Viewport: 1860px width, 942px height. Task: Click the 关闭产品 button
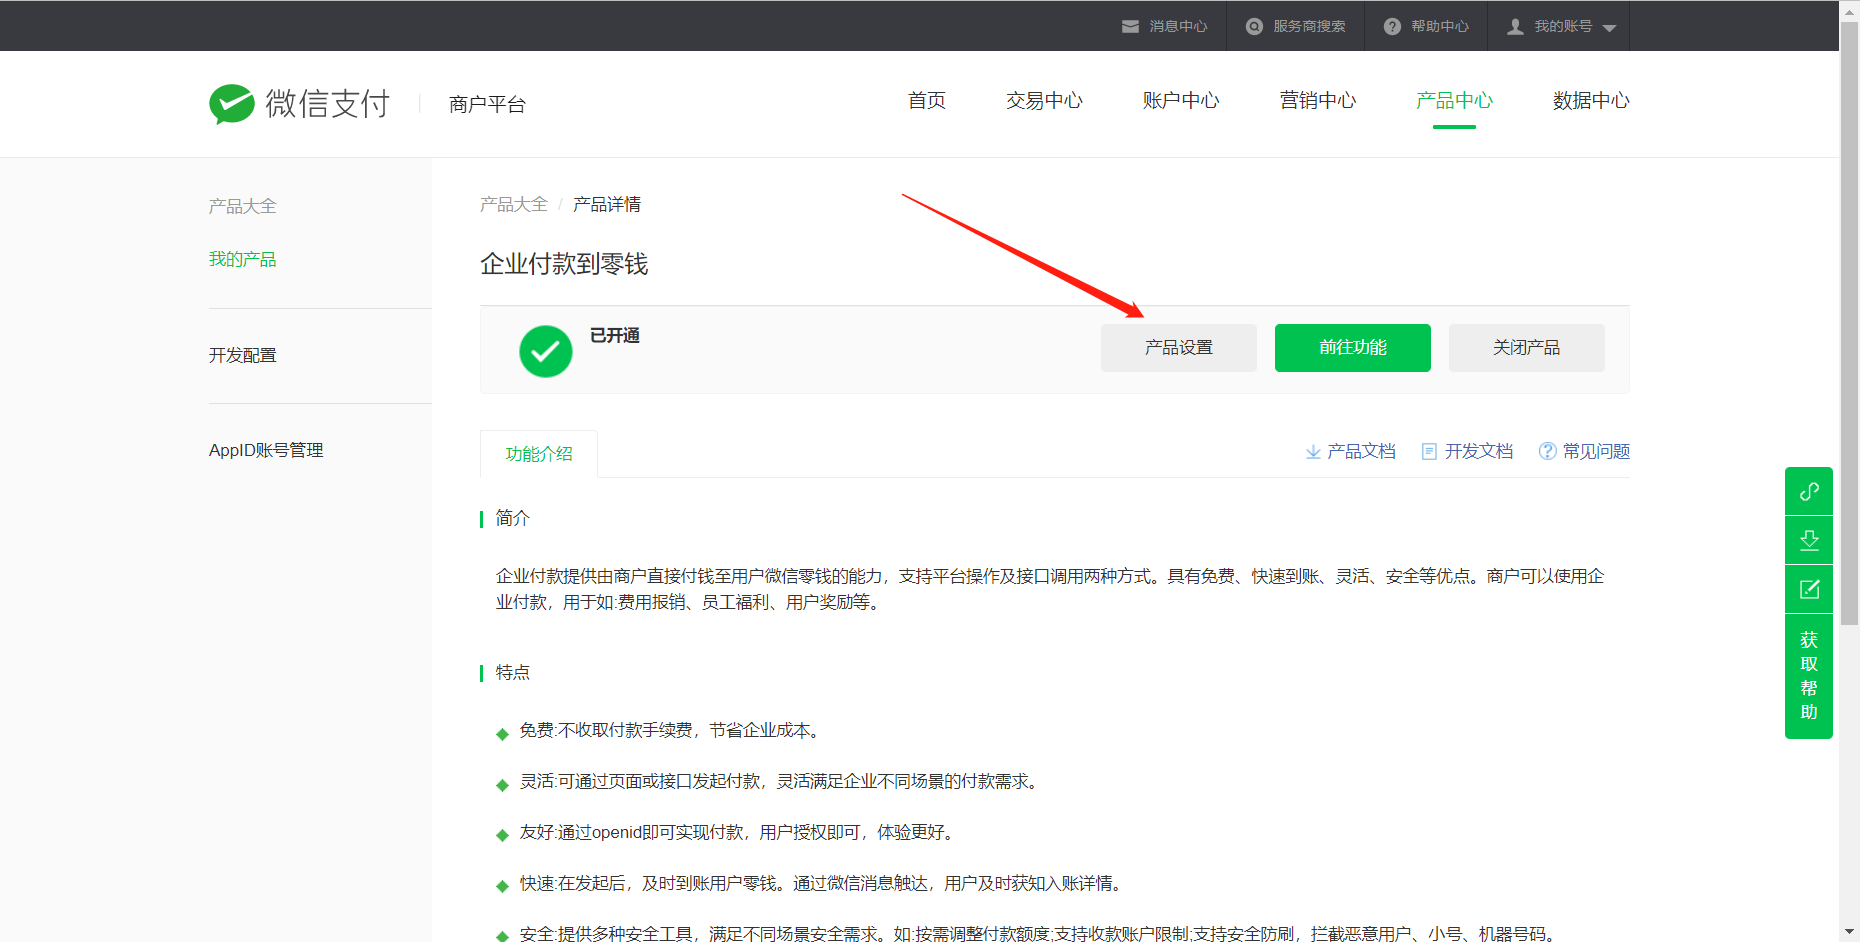pos(1527,348)
